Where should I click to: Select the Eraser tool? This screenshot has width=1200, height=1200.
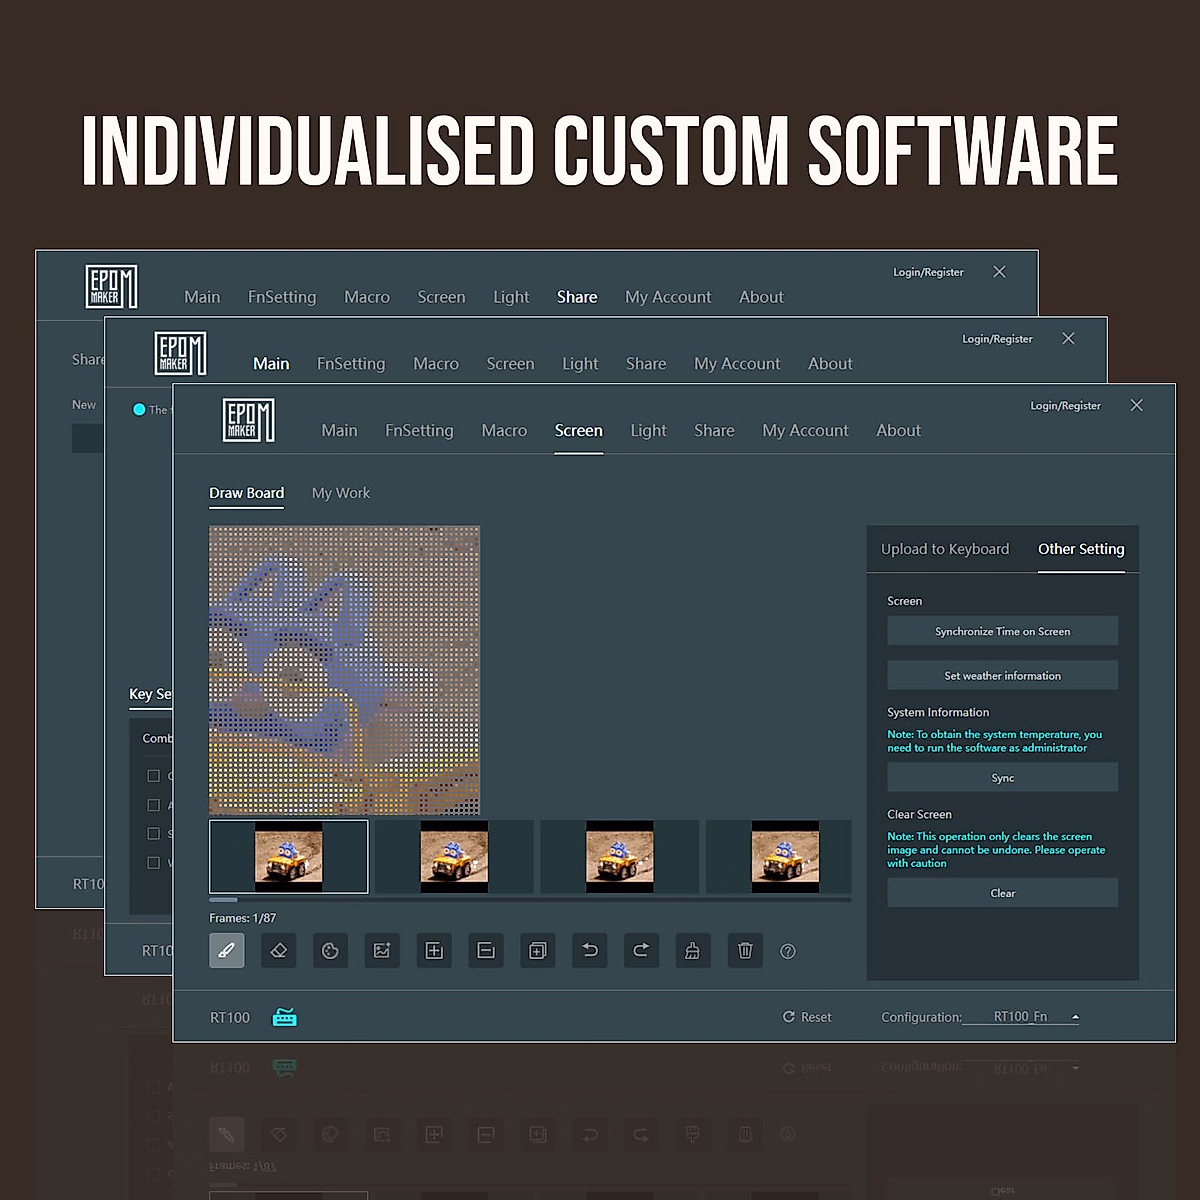pos(279,950)
